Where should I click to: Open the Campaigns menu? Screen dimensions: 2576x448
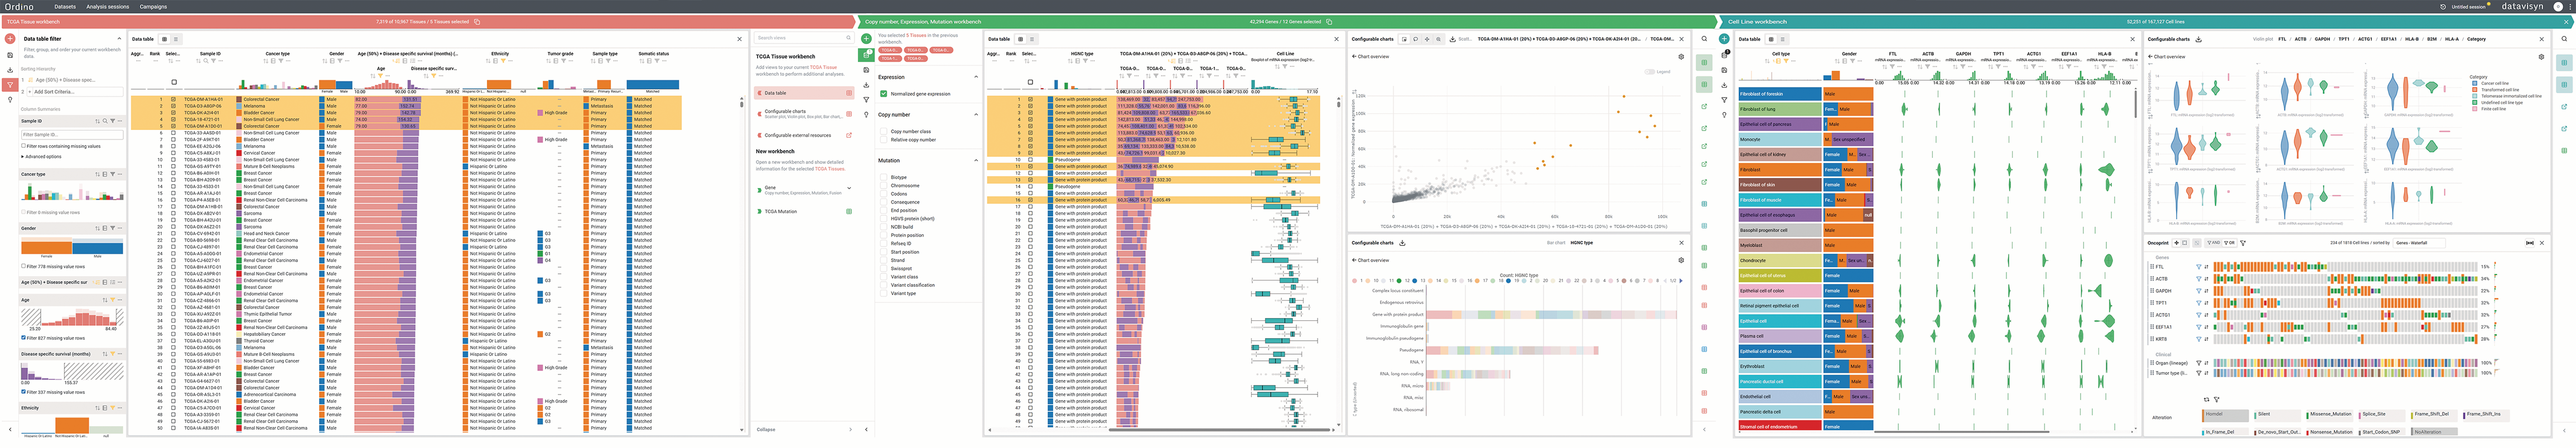pyautogui.click(x=153, y=7)
